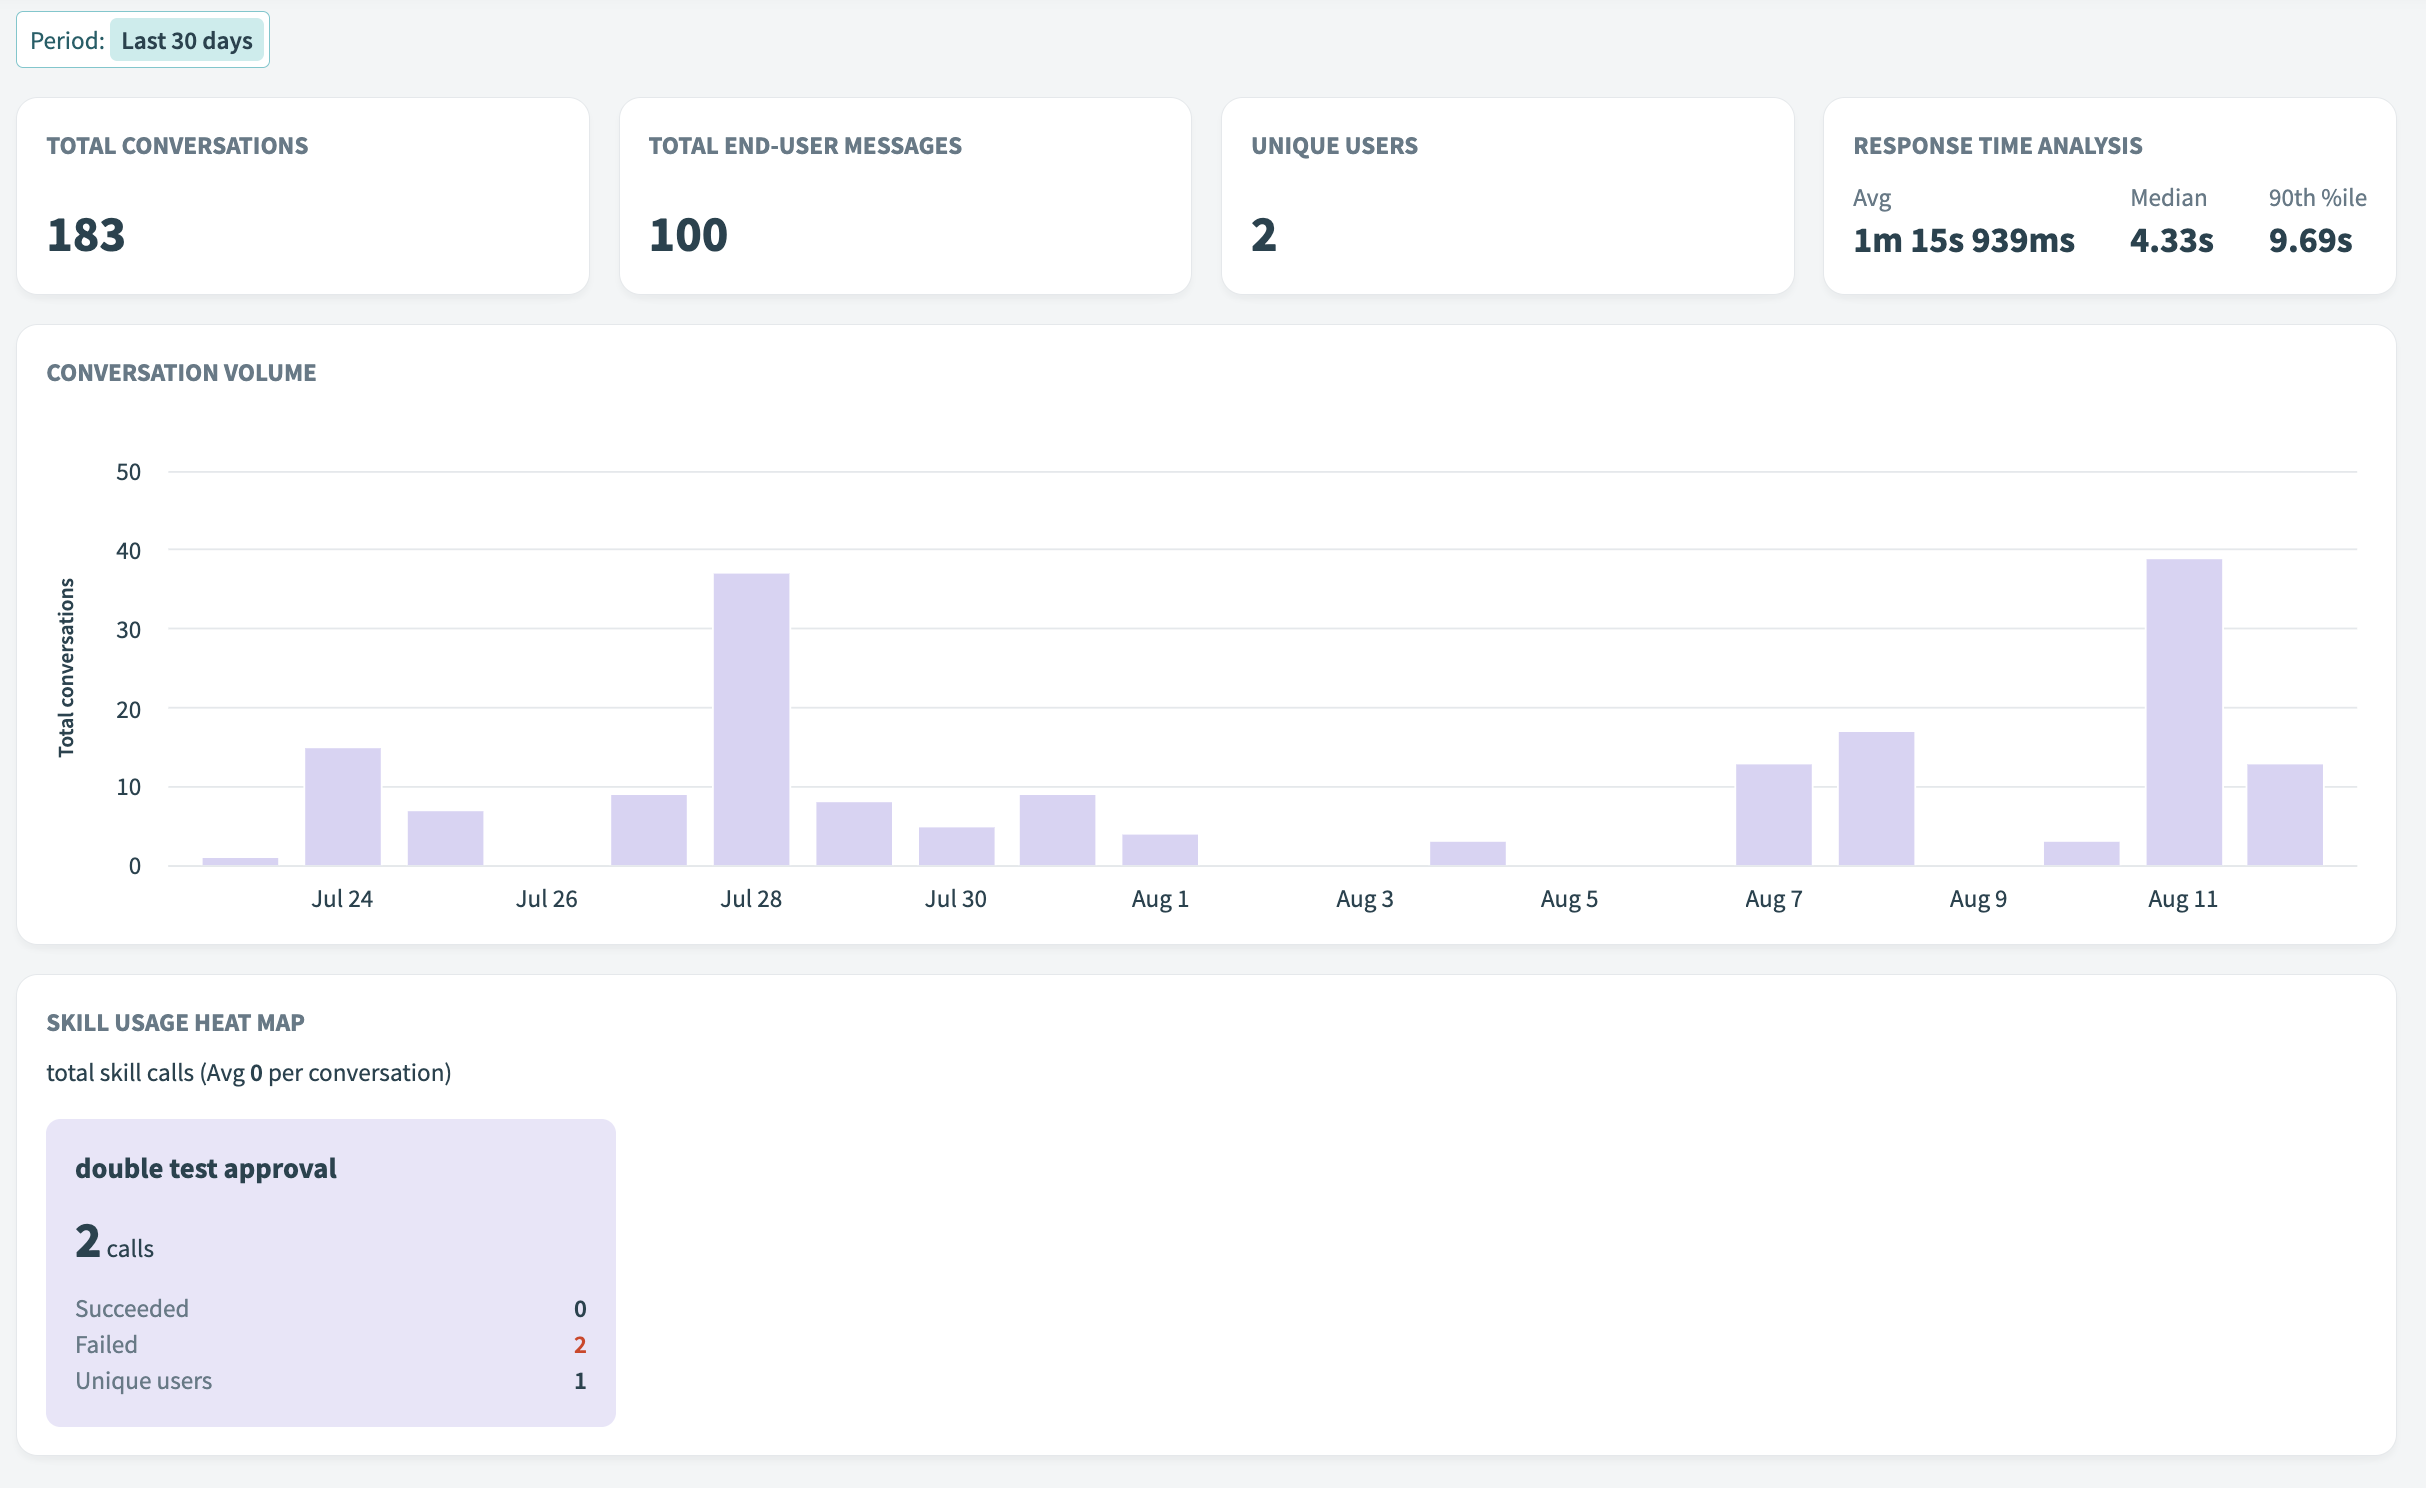Select the Total Conversations metric card
Image resolution: width=2426 pixels, height=1488 pixels.
303,195
